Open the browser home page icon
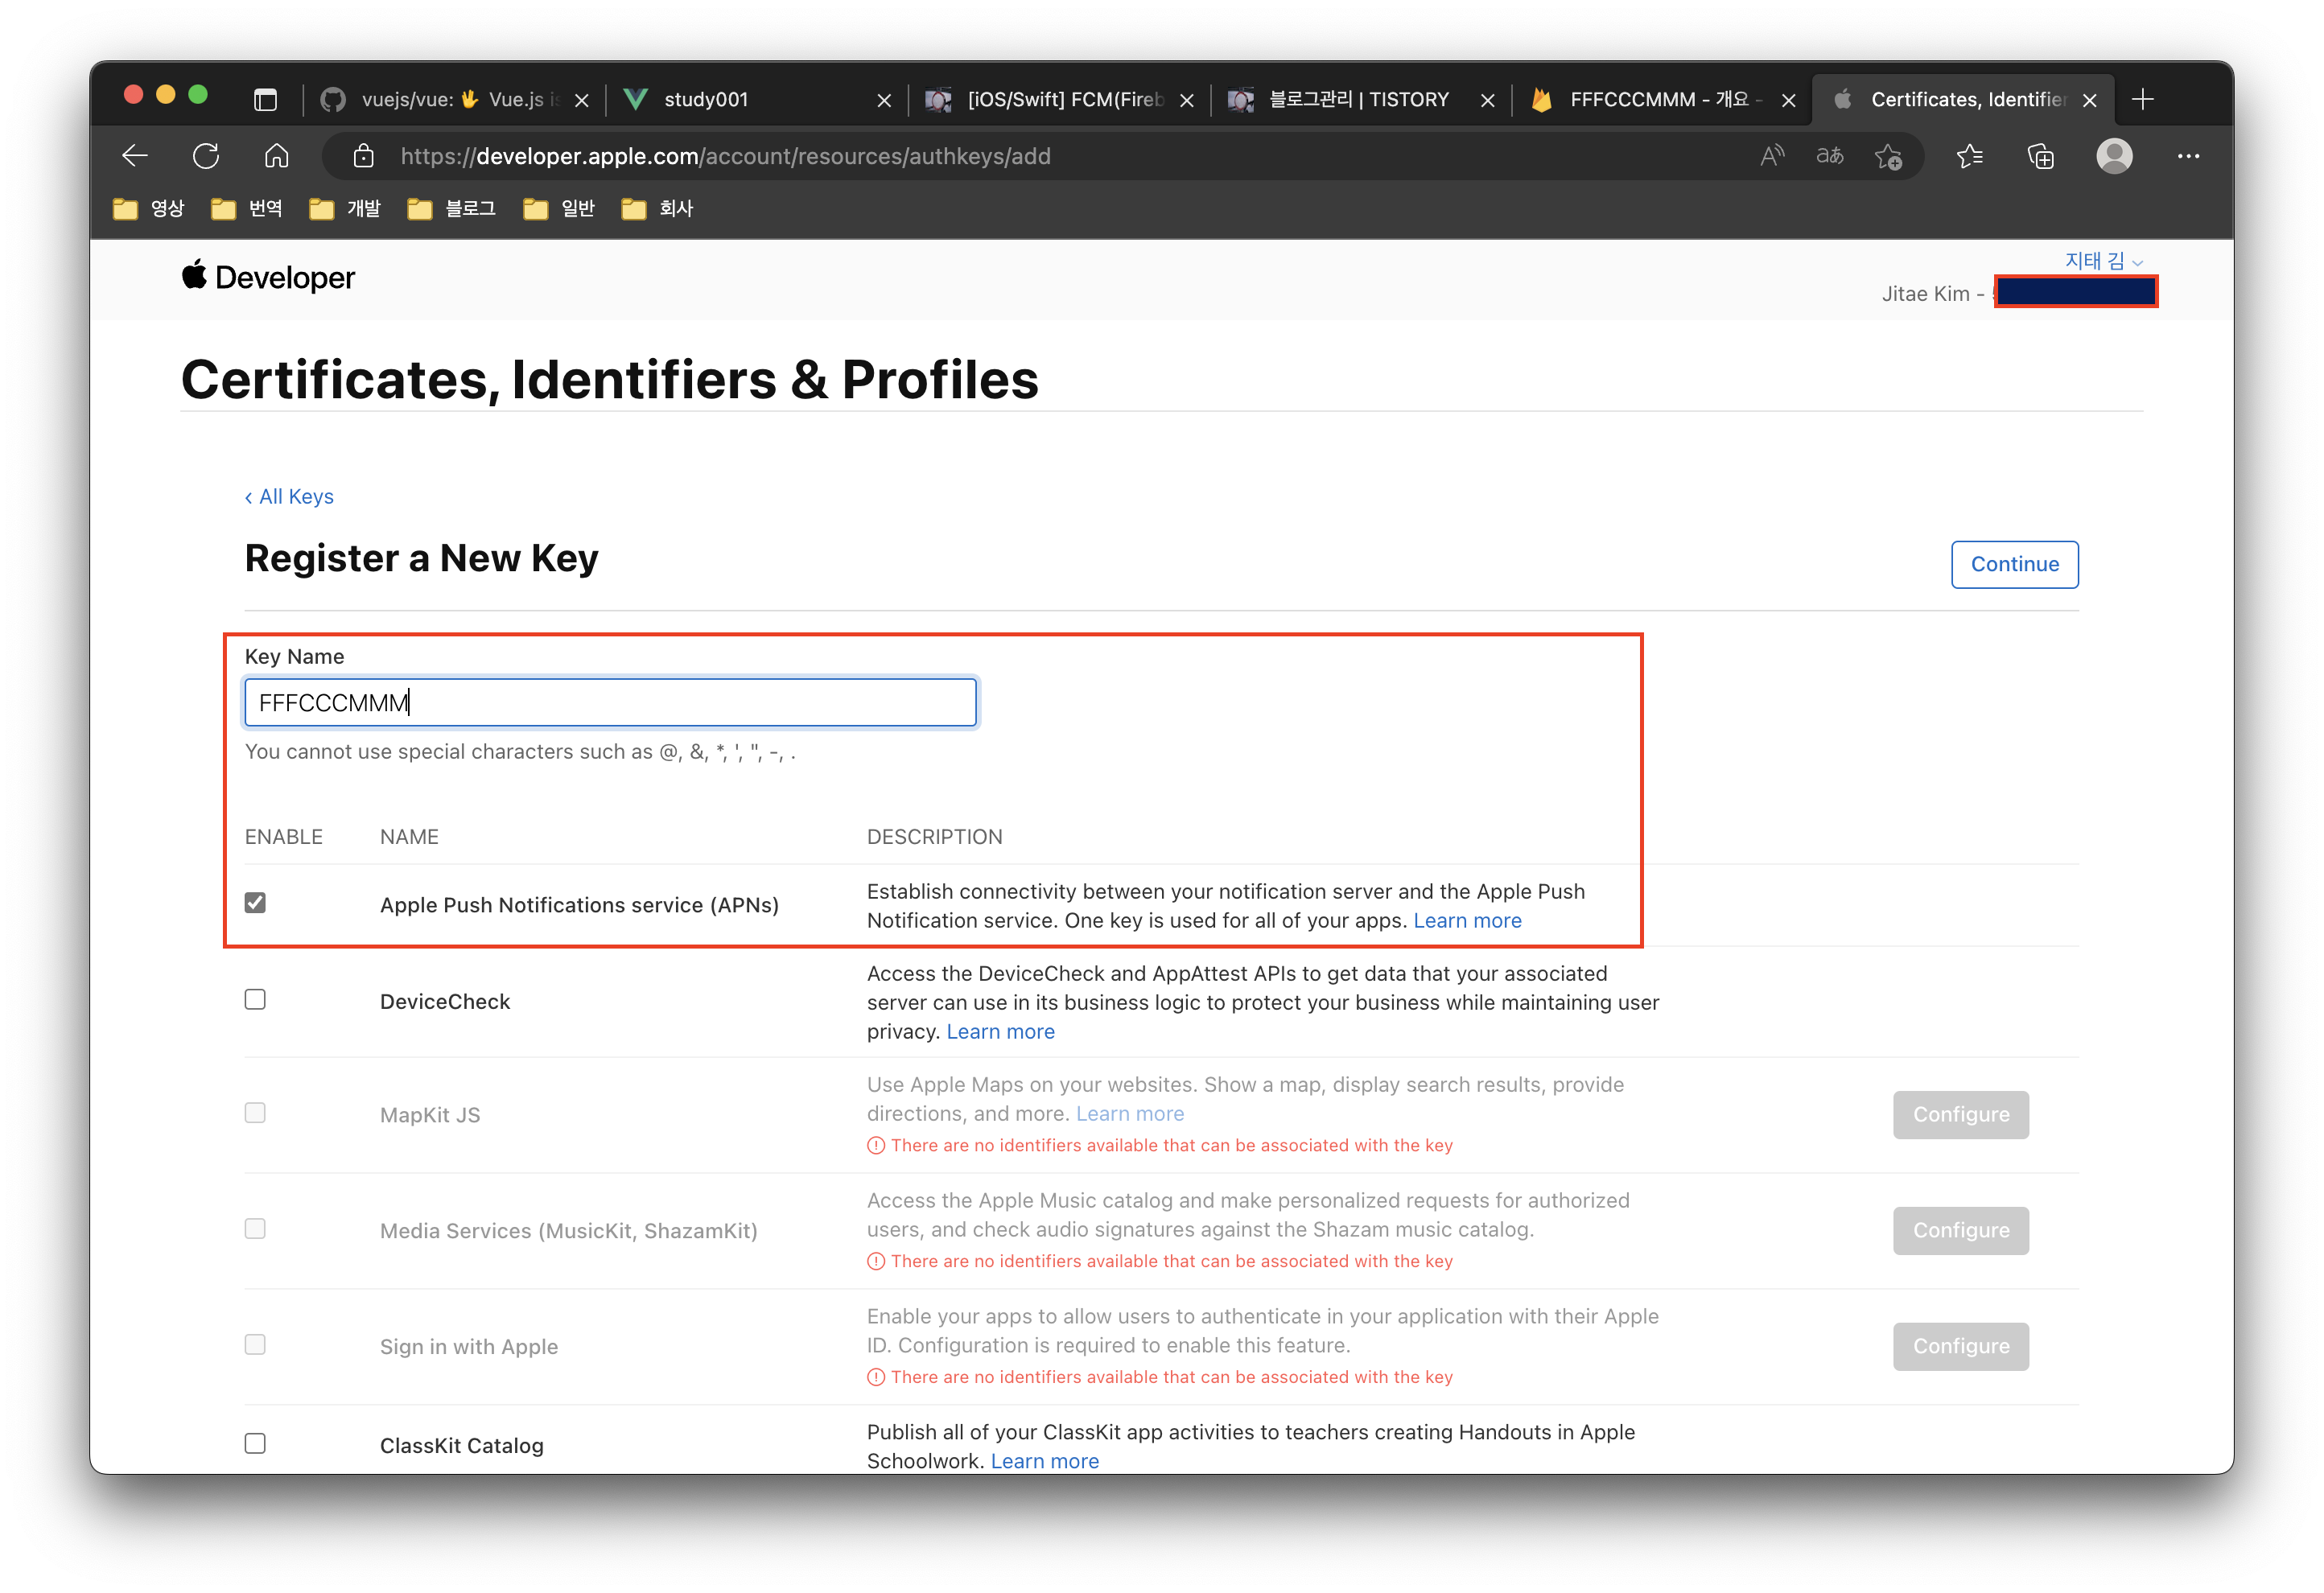2324x1593 pixels. [x=277, y=156]
